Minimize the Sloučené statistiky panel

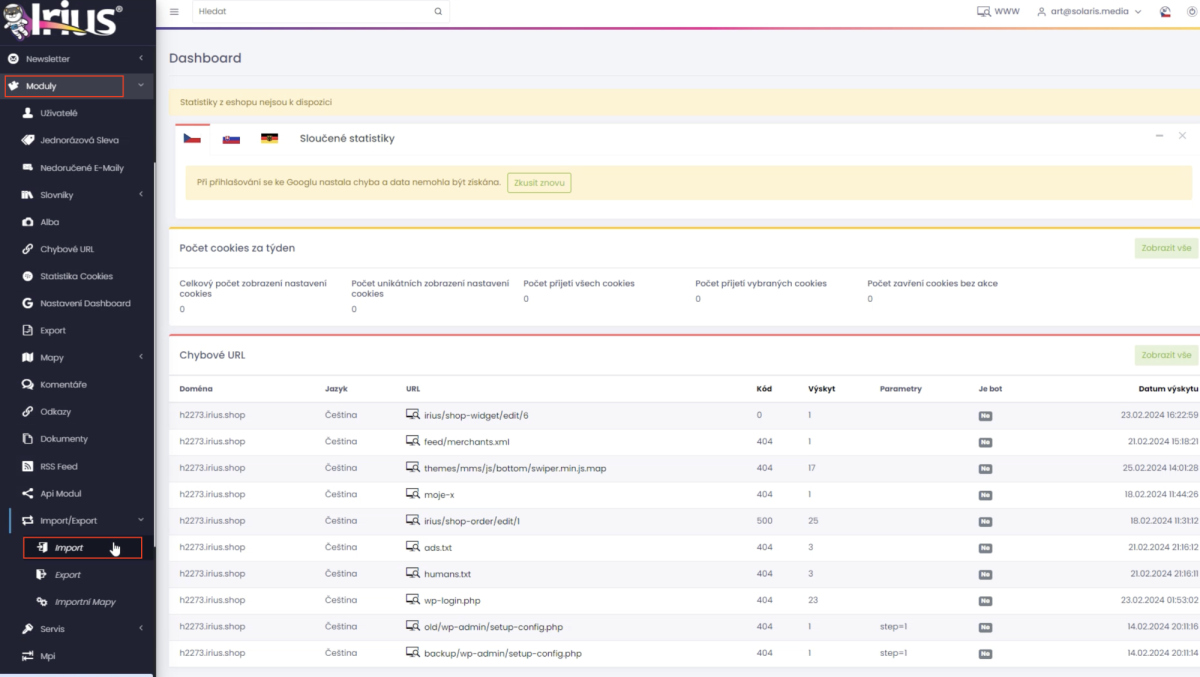click(x=1159, y=135)
